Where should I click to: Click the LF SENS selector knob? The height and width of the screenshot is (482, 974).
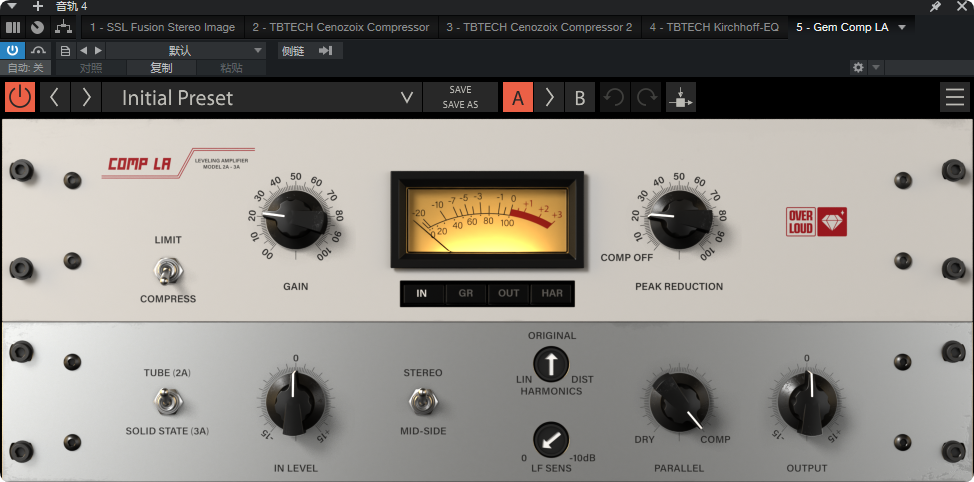tap(551, 440)
